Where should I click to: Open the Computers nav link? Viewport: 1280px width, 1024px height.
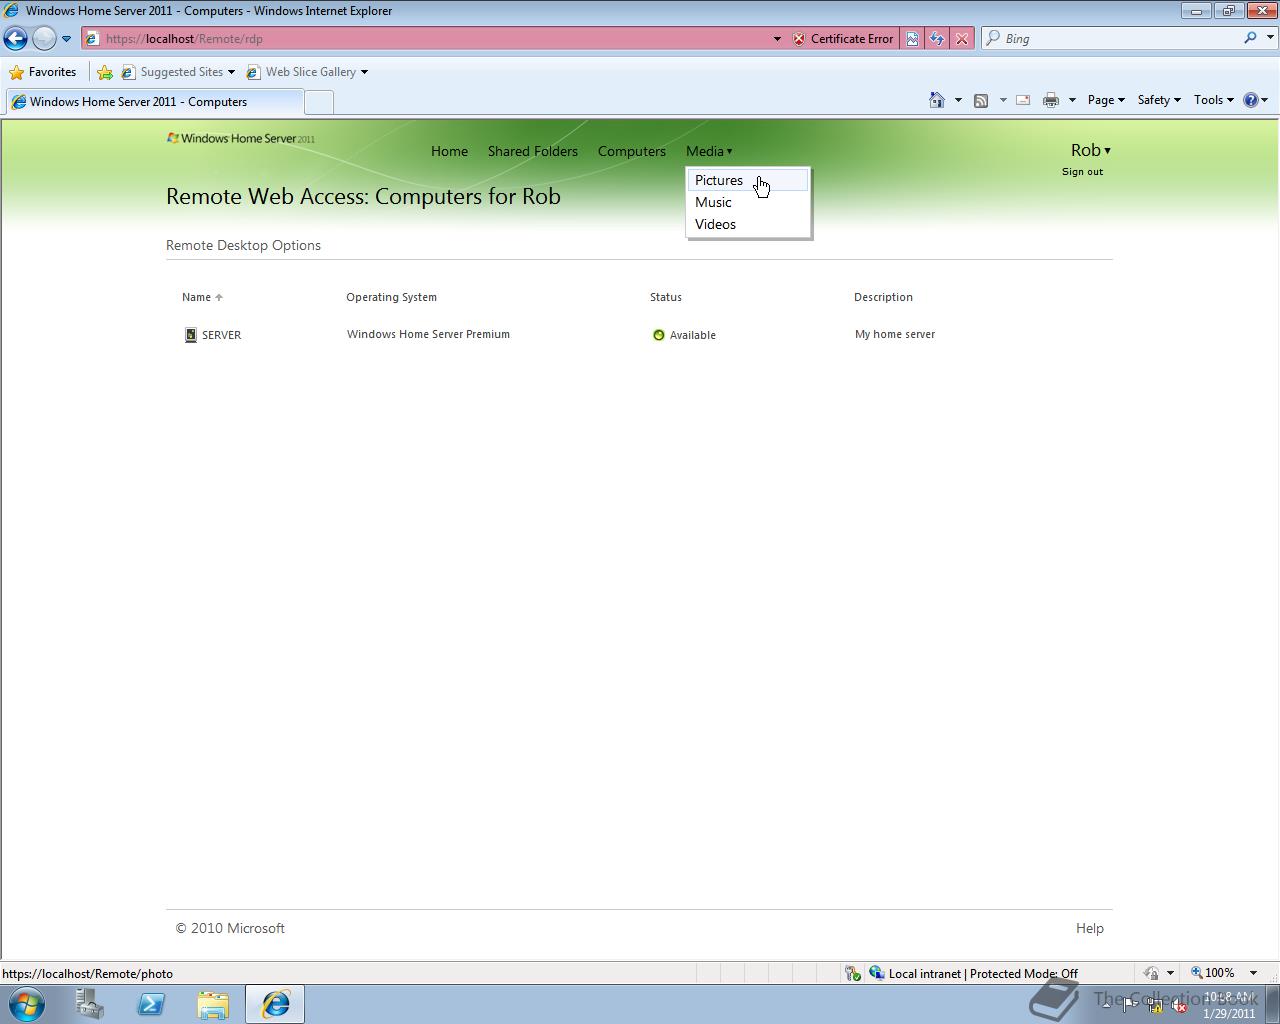pyautogui.click(x=631, y=151)
